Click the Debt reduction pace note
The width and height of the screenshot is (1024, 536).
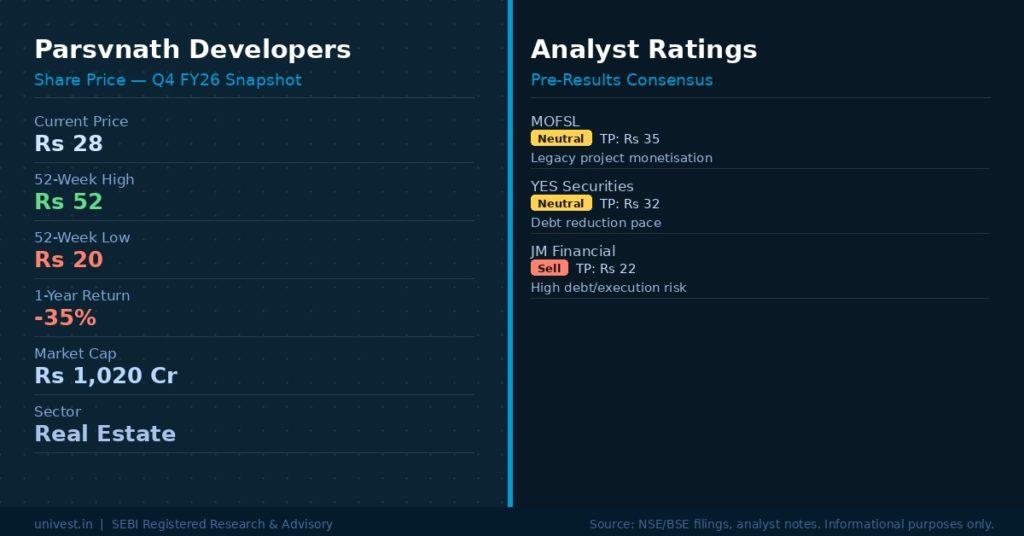(x=596, y=223)
